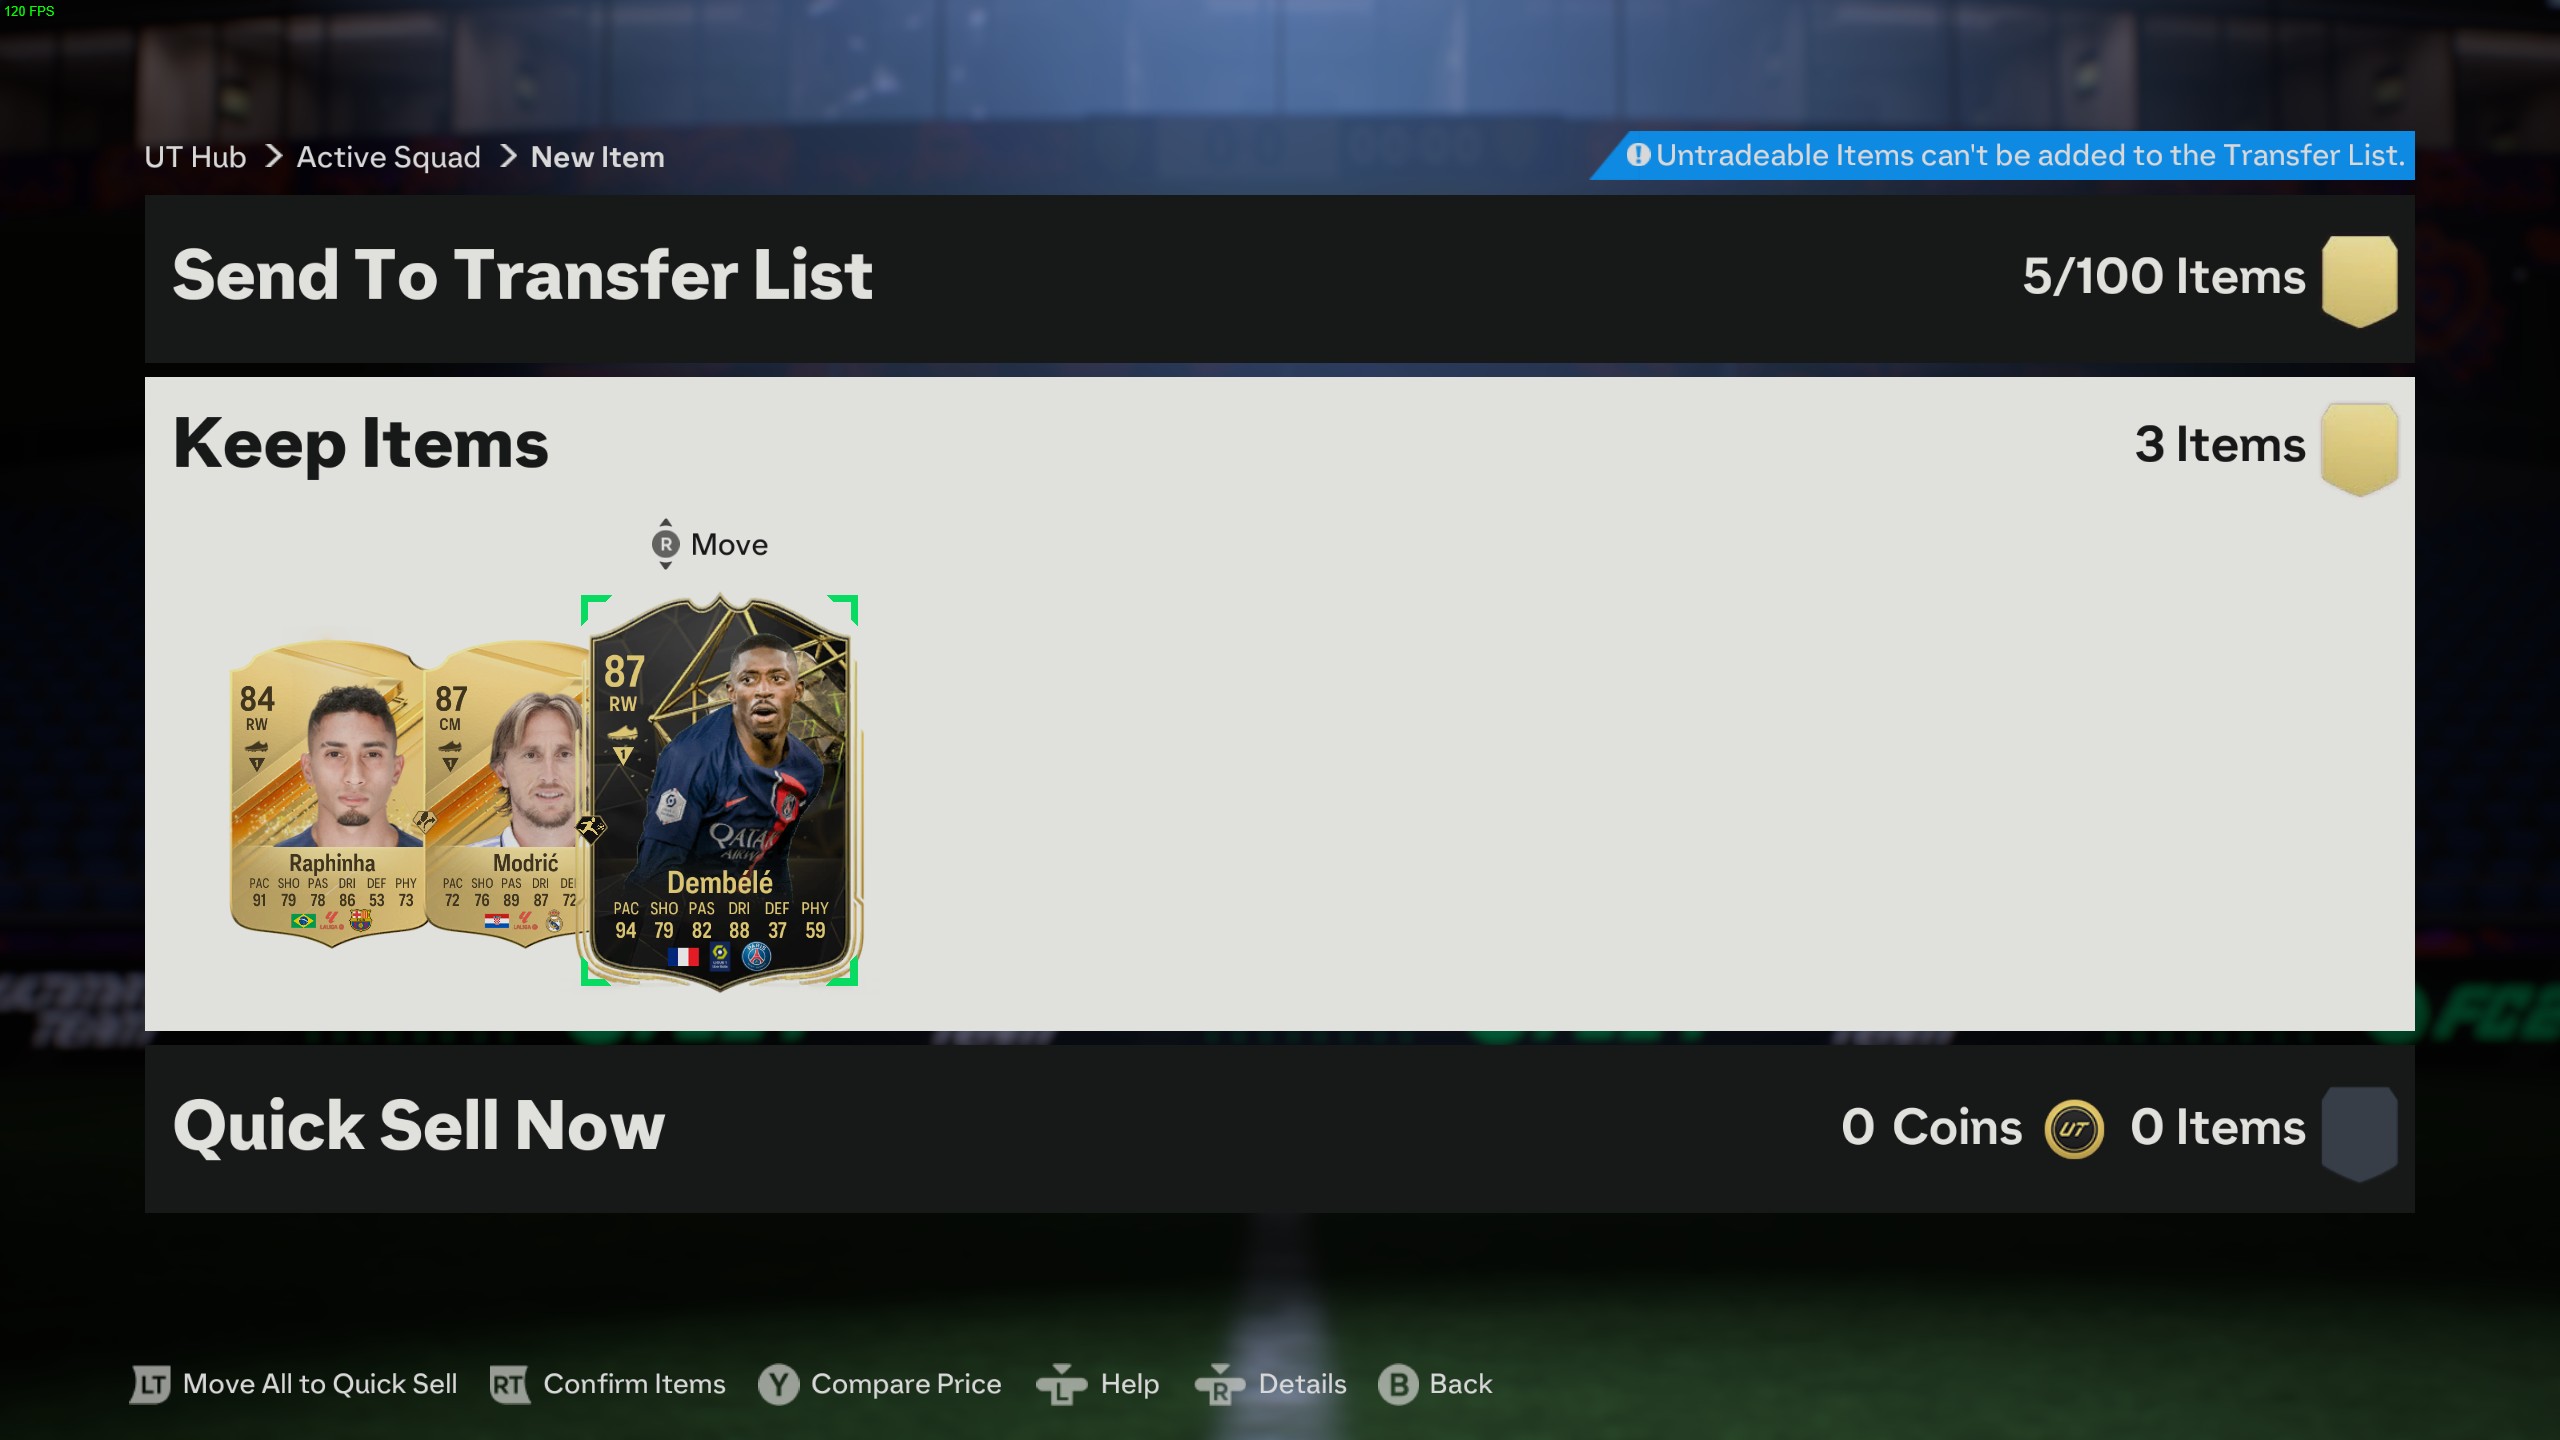Image resolution: width=2560 pixels, height=1440 pixels.
Task: Click the right stick Details icon
Action: point(1219,1385)
